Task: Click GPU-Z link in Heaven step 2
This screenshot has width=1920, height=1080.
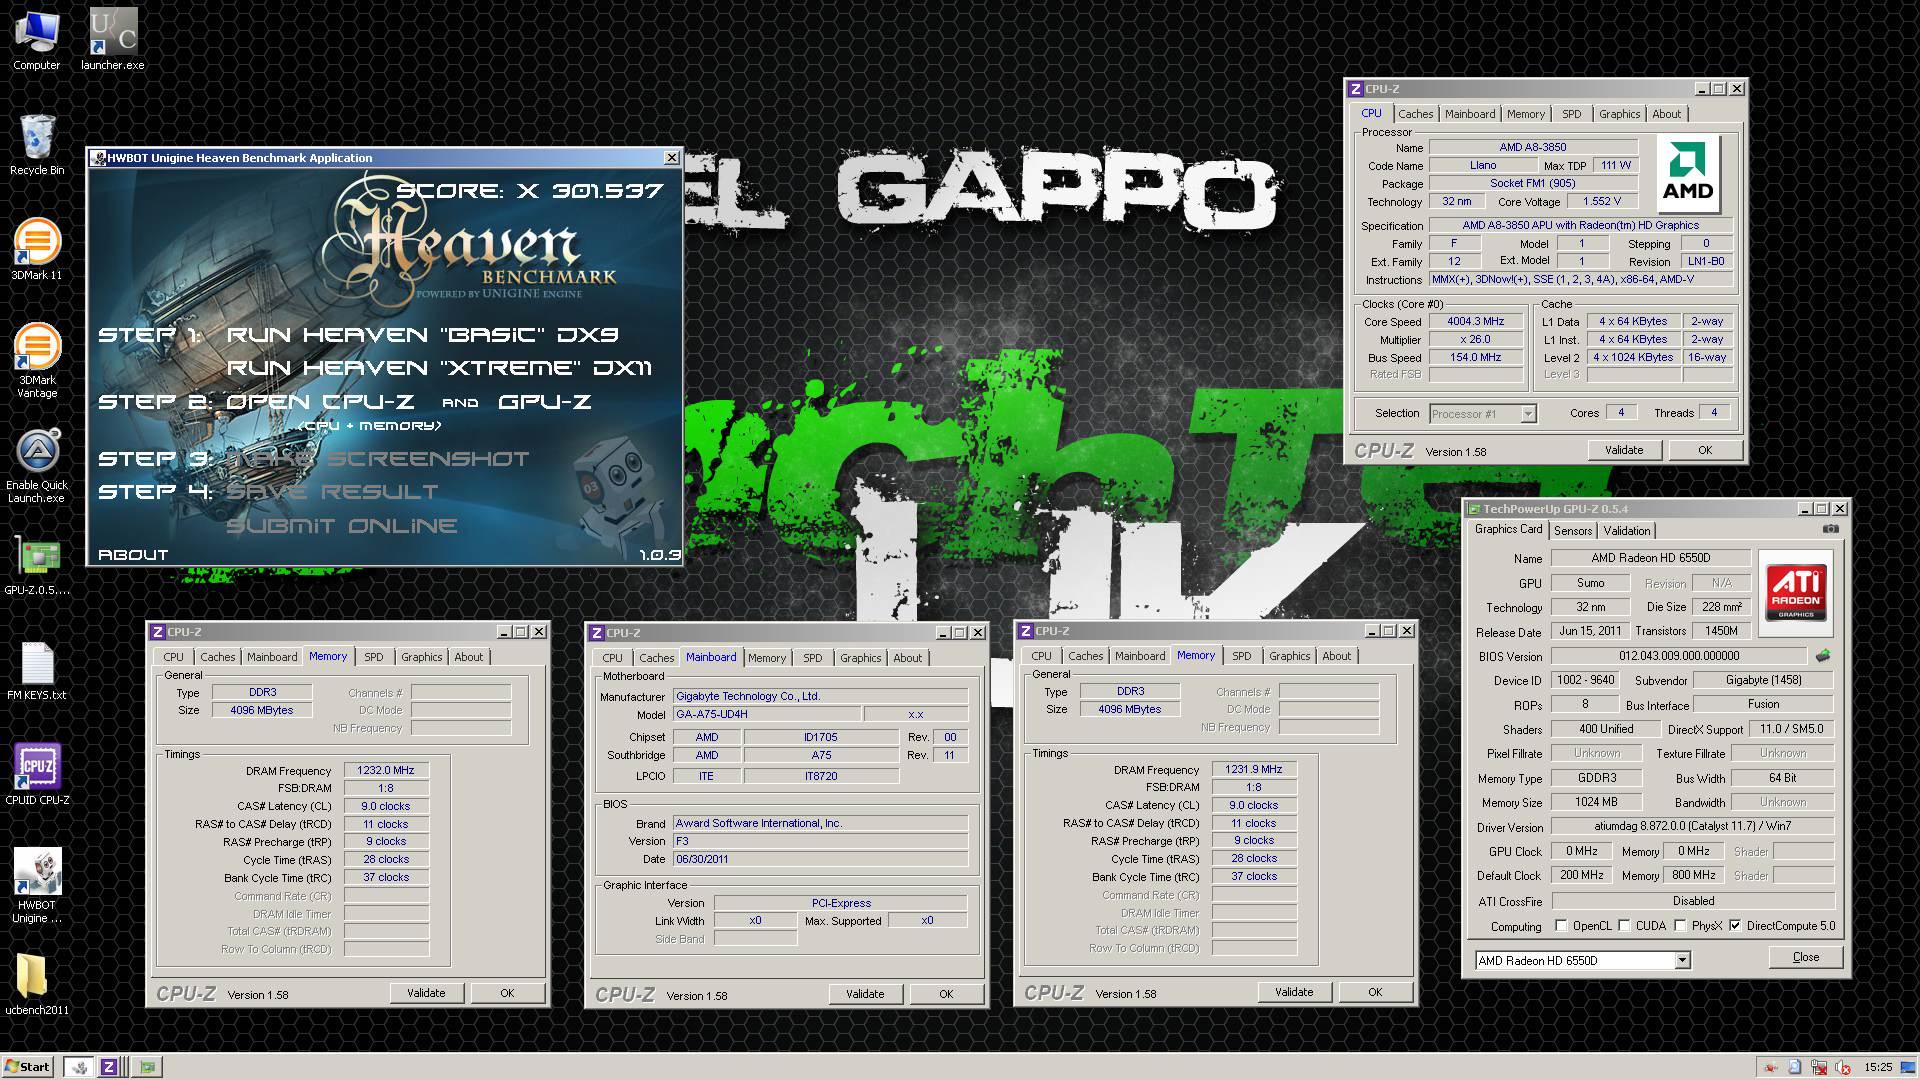Action: pyautogui.click(x=544, y=402)
